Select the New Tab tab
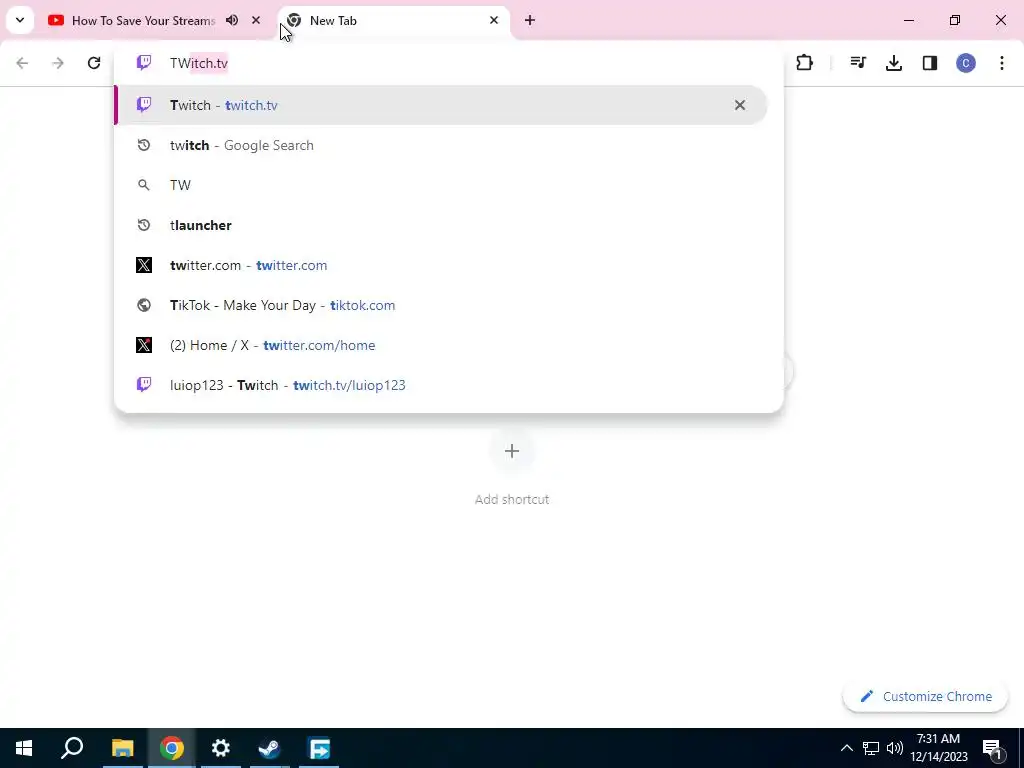Viewport: 1024px width, 768px height. (x=394, y=21)
